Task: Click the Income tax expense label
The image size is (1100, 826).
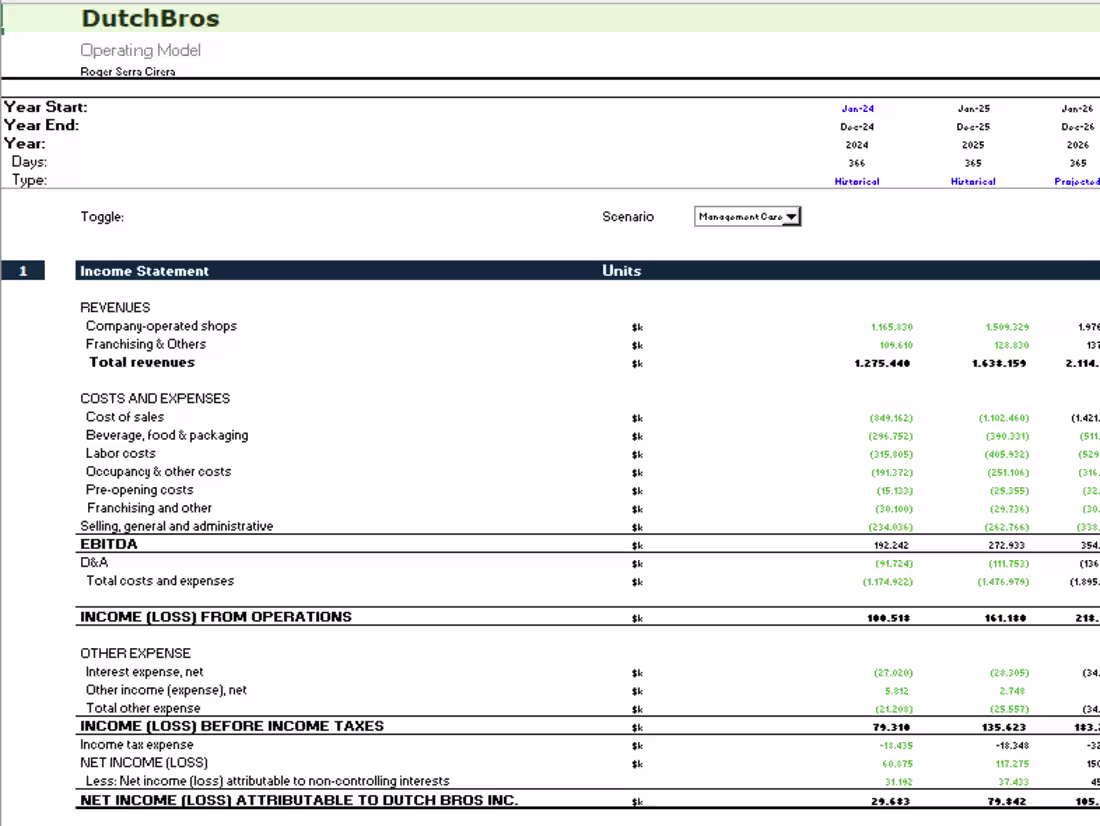Action: coord(137,745)
